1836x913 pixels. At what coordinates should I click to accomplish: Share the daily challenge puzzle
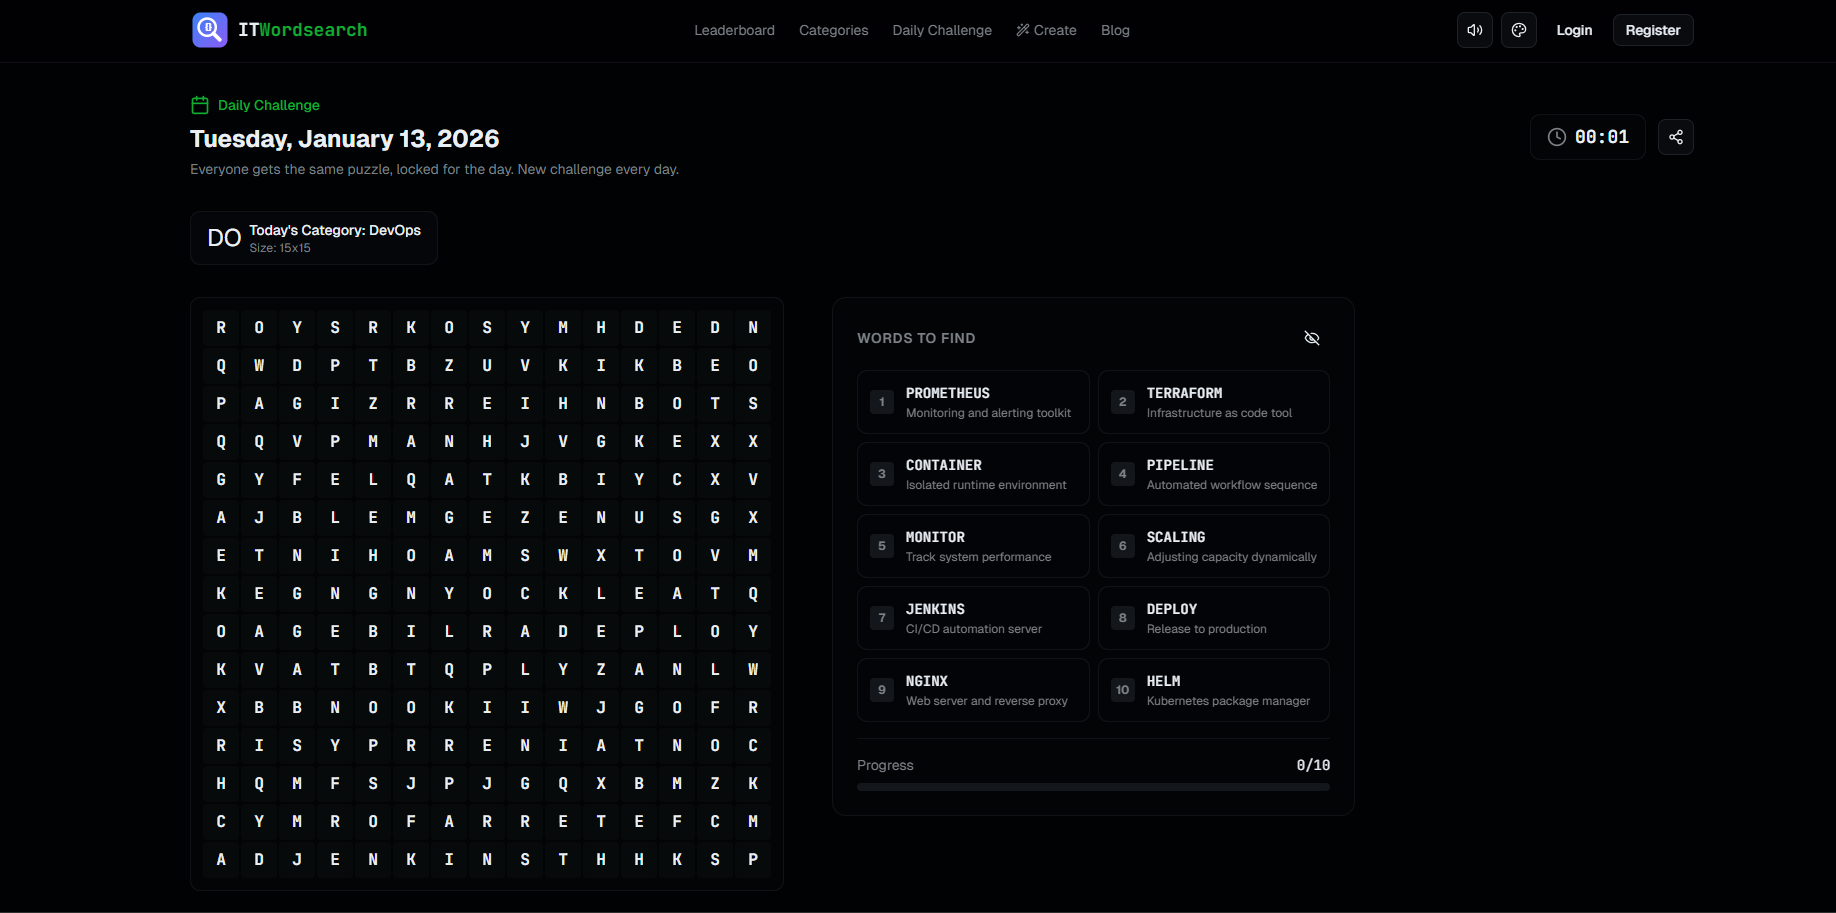click(x=1676, y=137)
